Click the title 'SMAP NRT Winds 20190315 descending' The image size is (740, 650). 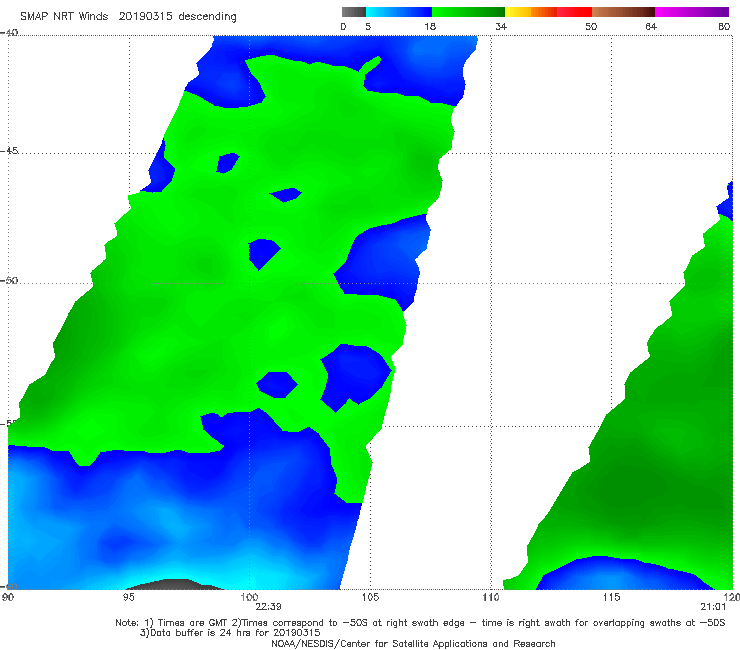tap(128, 17)
